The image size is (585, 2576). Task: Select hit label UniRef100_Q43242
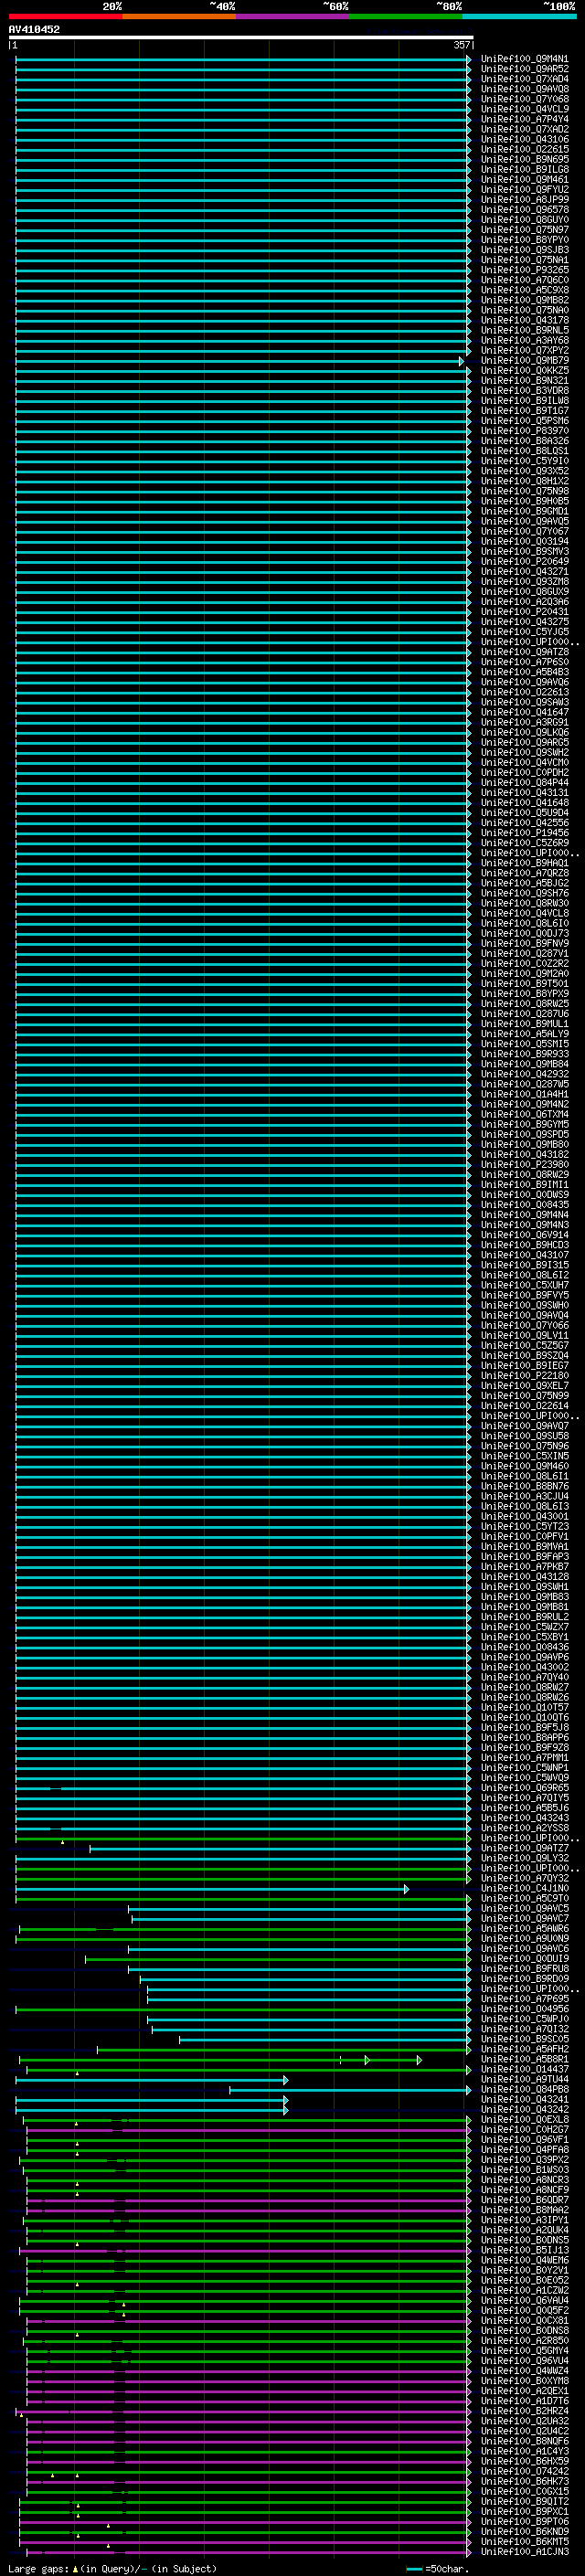pyautogui.click(x=525, y=2109)
